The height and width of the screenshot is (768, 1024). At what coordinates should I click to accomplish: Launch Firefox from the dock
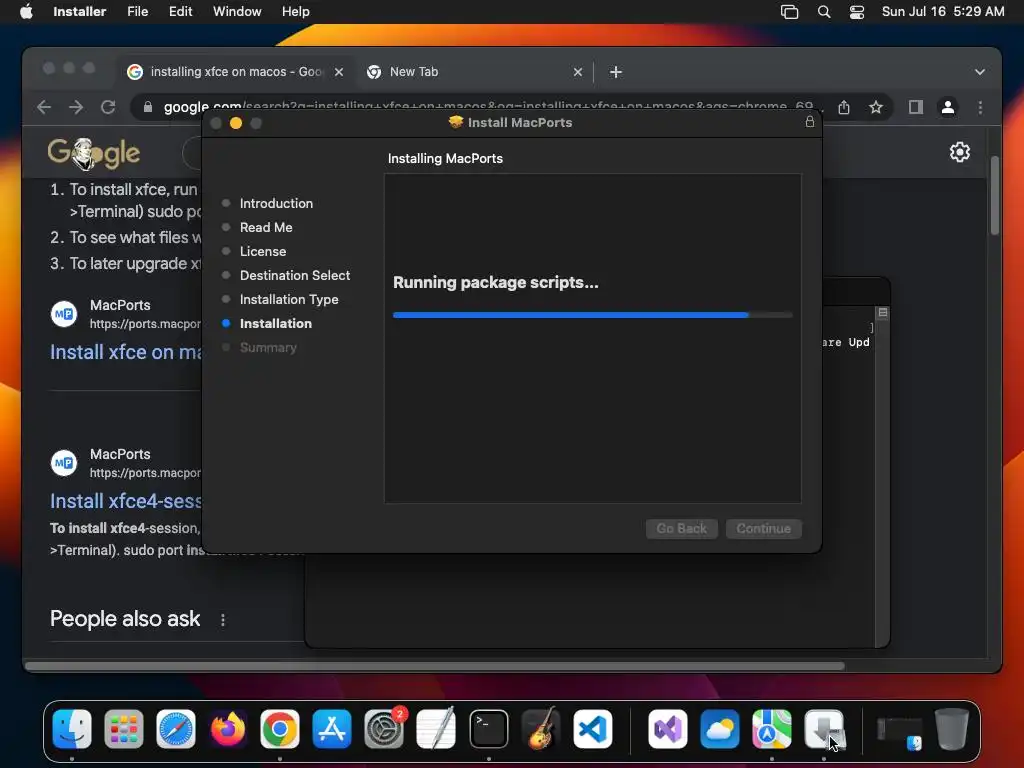click(x=228, y=729)
